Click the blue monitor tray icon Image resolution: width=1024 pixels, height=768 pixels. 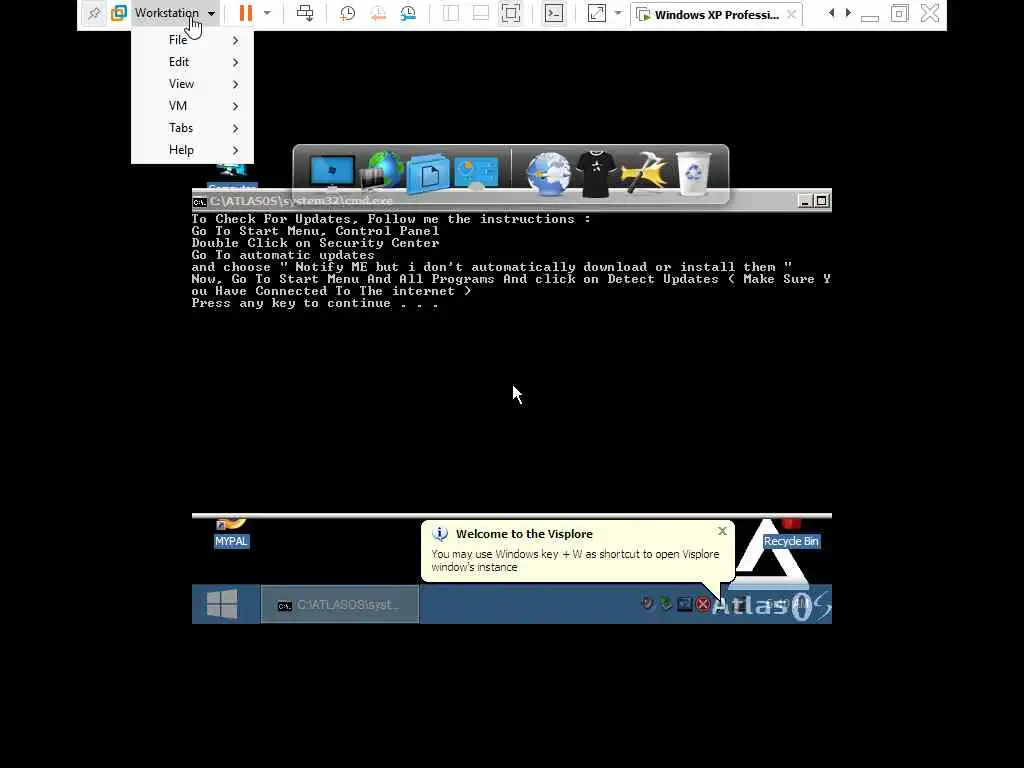(x=684, y=604)
